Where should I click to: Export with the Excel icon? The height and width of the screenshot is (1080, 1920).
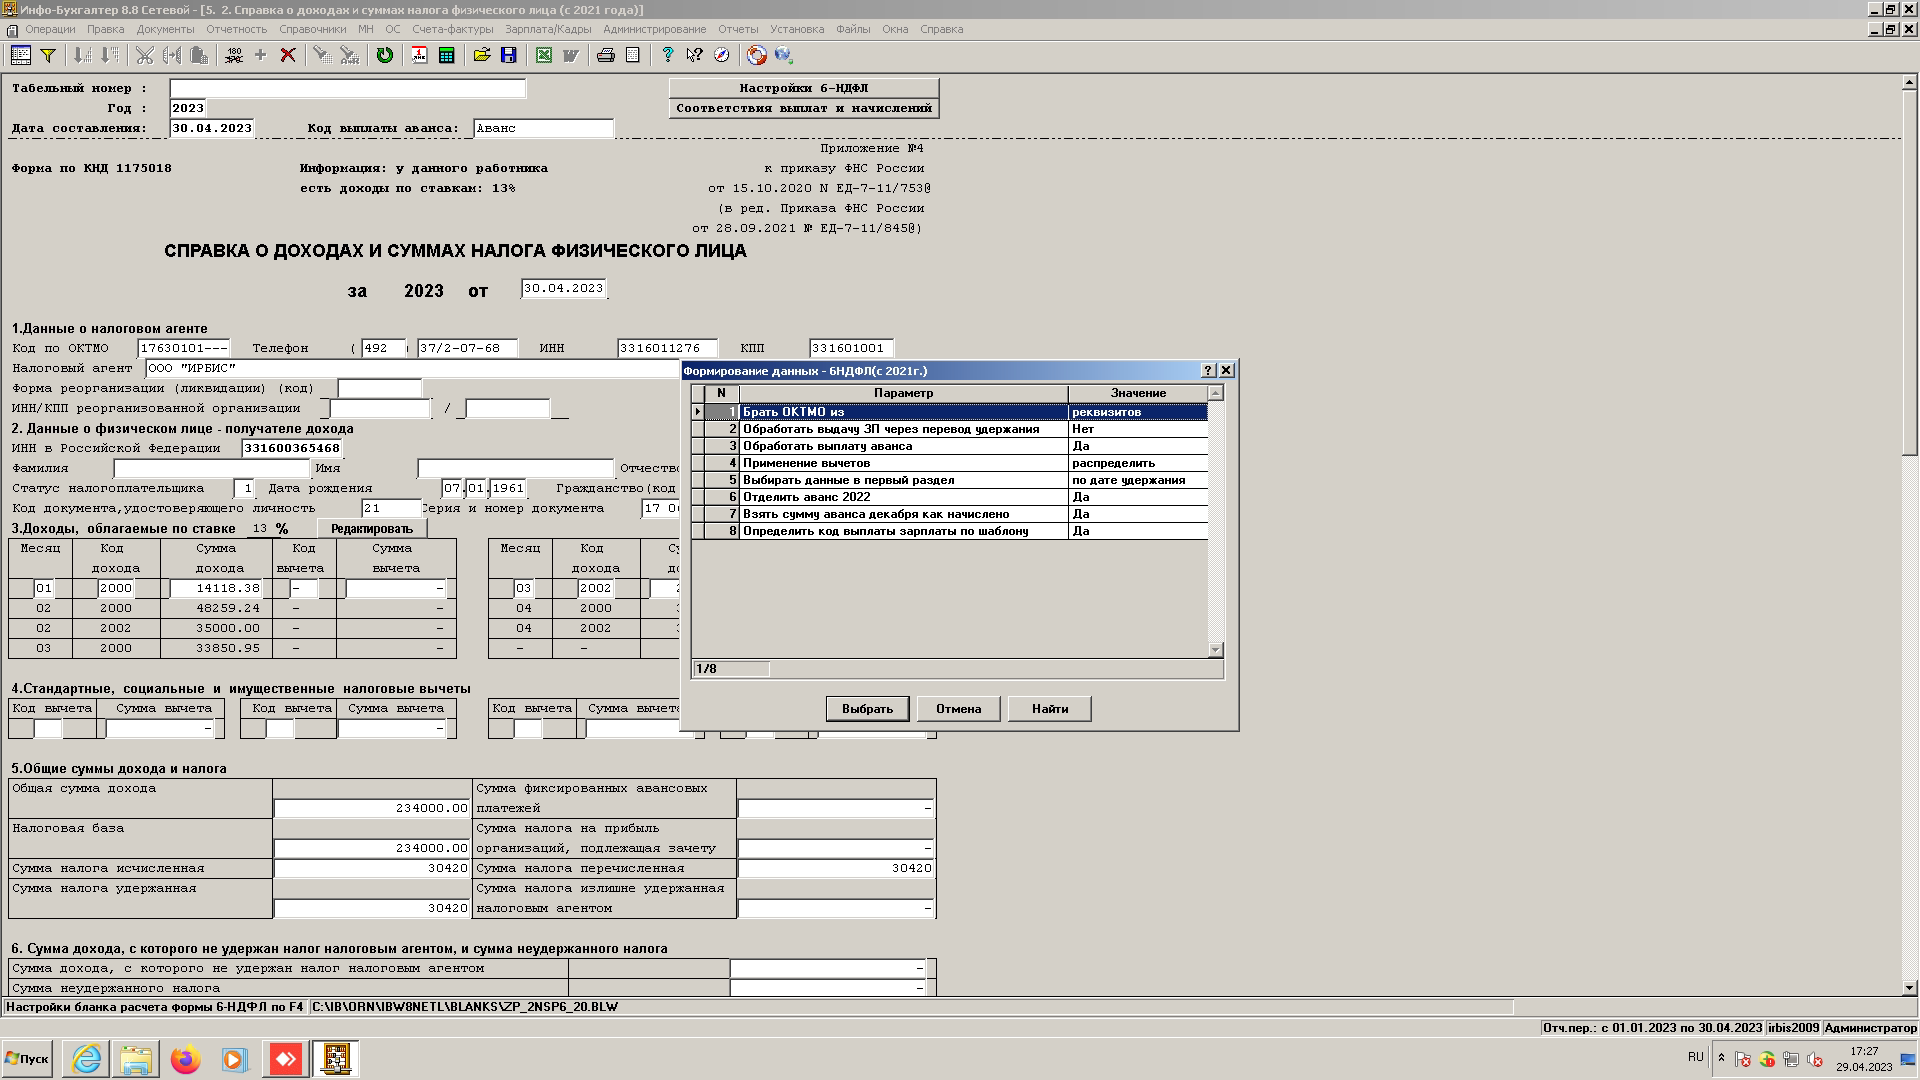[x=543, y=56]
